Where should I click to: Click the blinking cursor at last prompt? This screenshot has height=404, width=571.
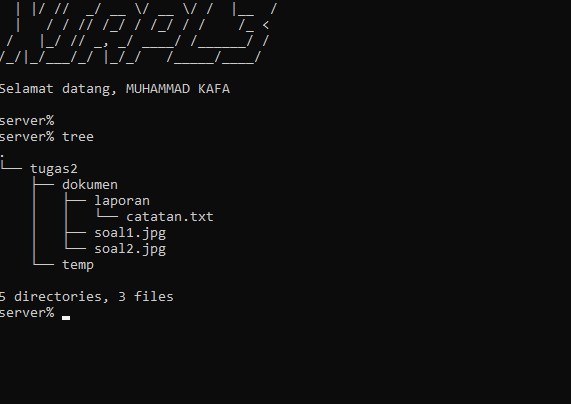point(66,318)
